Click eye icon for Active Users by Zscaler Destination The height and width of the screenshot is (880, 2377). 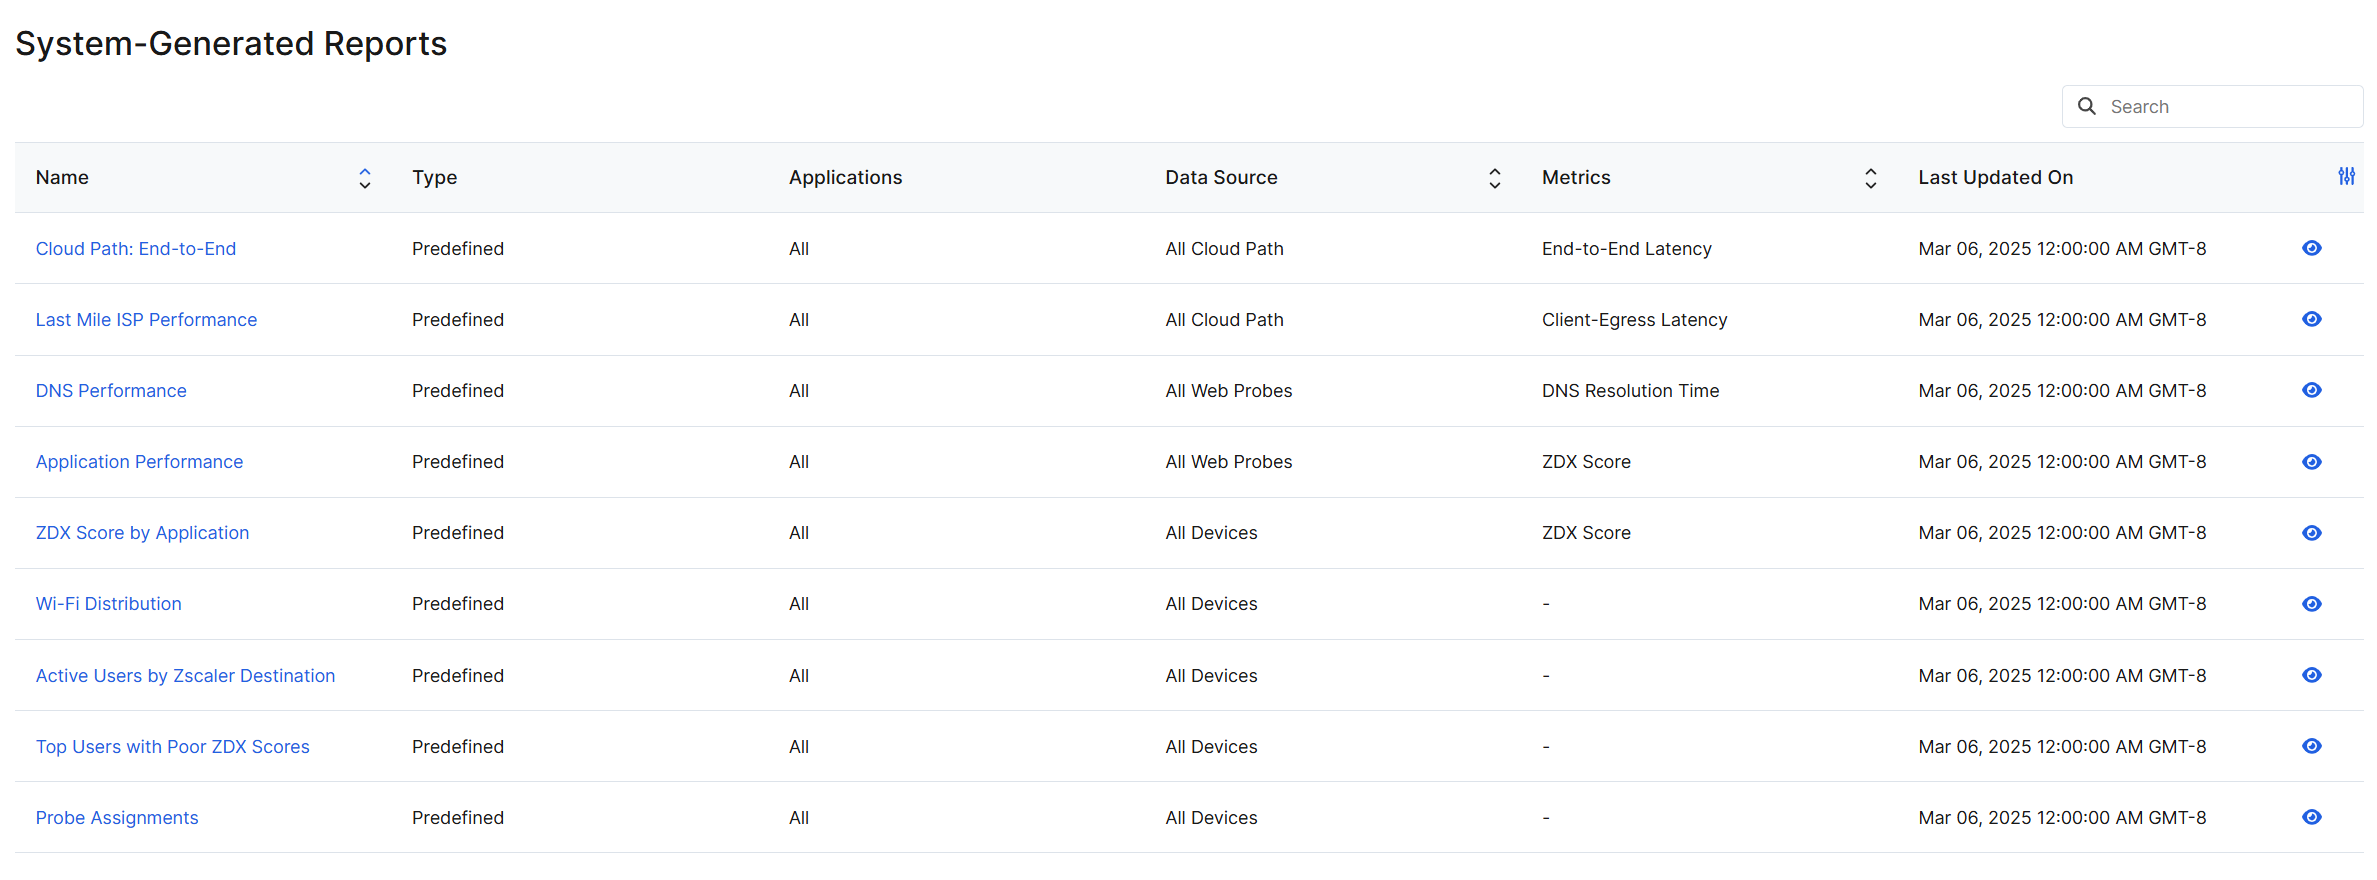click(x=2311, y=675)
